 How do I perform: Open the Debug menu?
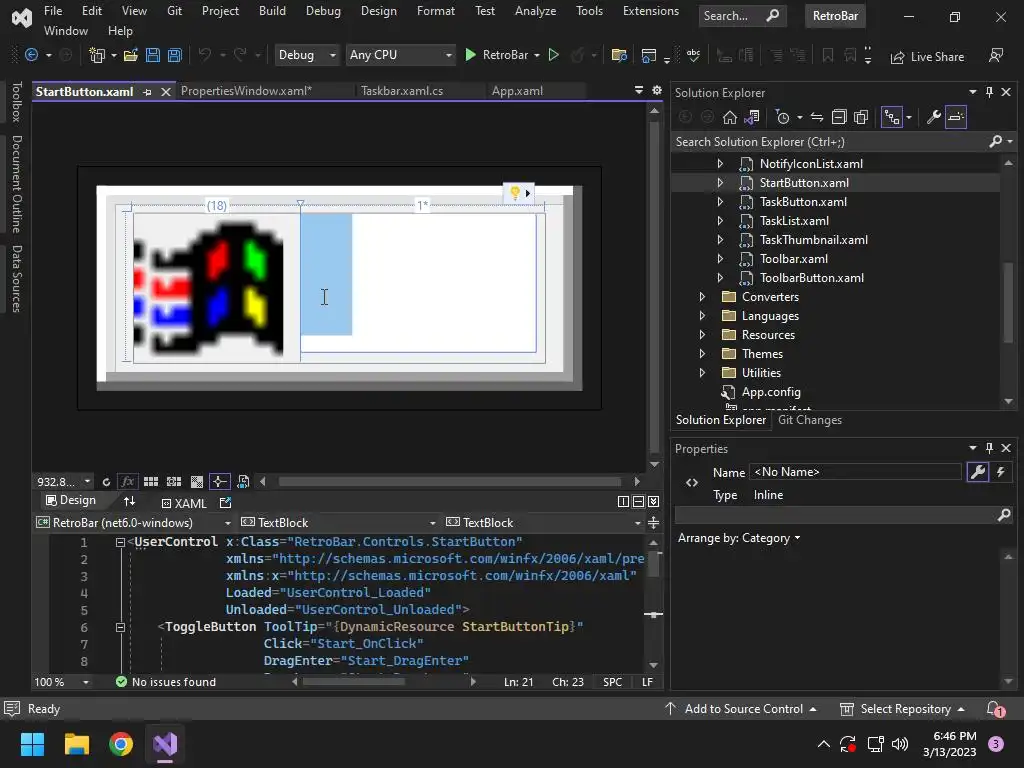323,11
